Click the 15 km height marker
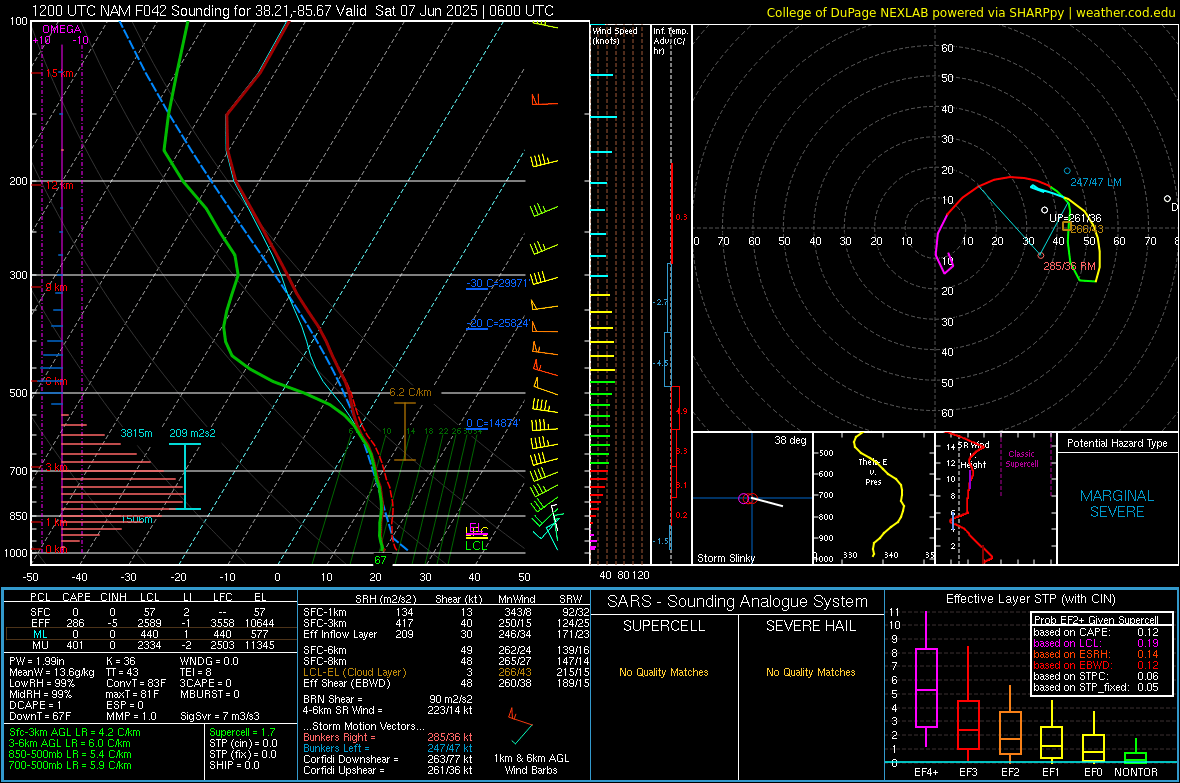Image resolution: width=1180 pixels, height=783 pixels. click(60, 73)
